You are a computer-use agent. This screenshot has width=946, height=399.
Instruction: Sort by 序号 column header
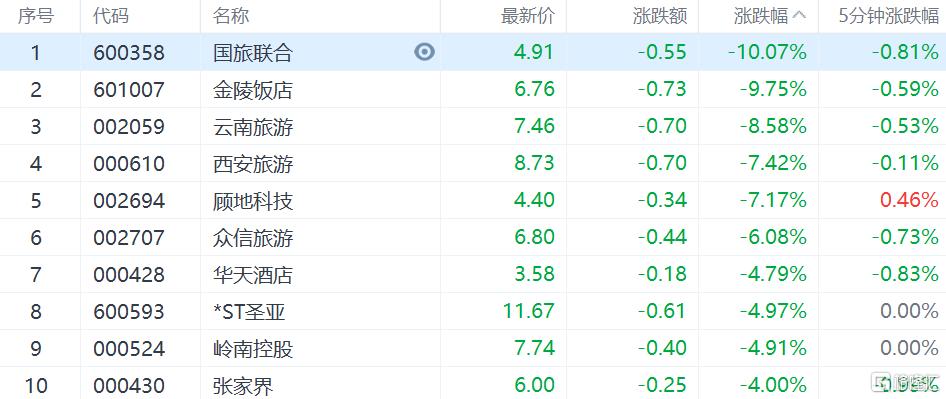click(36, 16)
